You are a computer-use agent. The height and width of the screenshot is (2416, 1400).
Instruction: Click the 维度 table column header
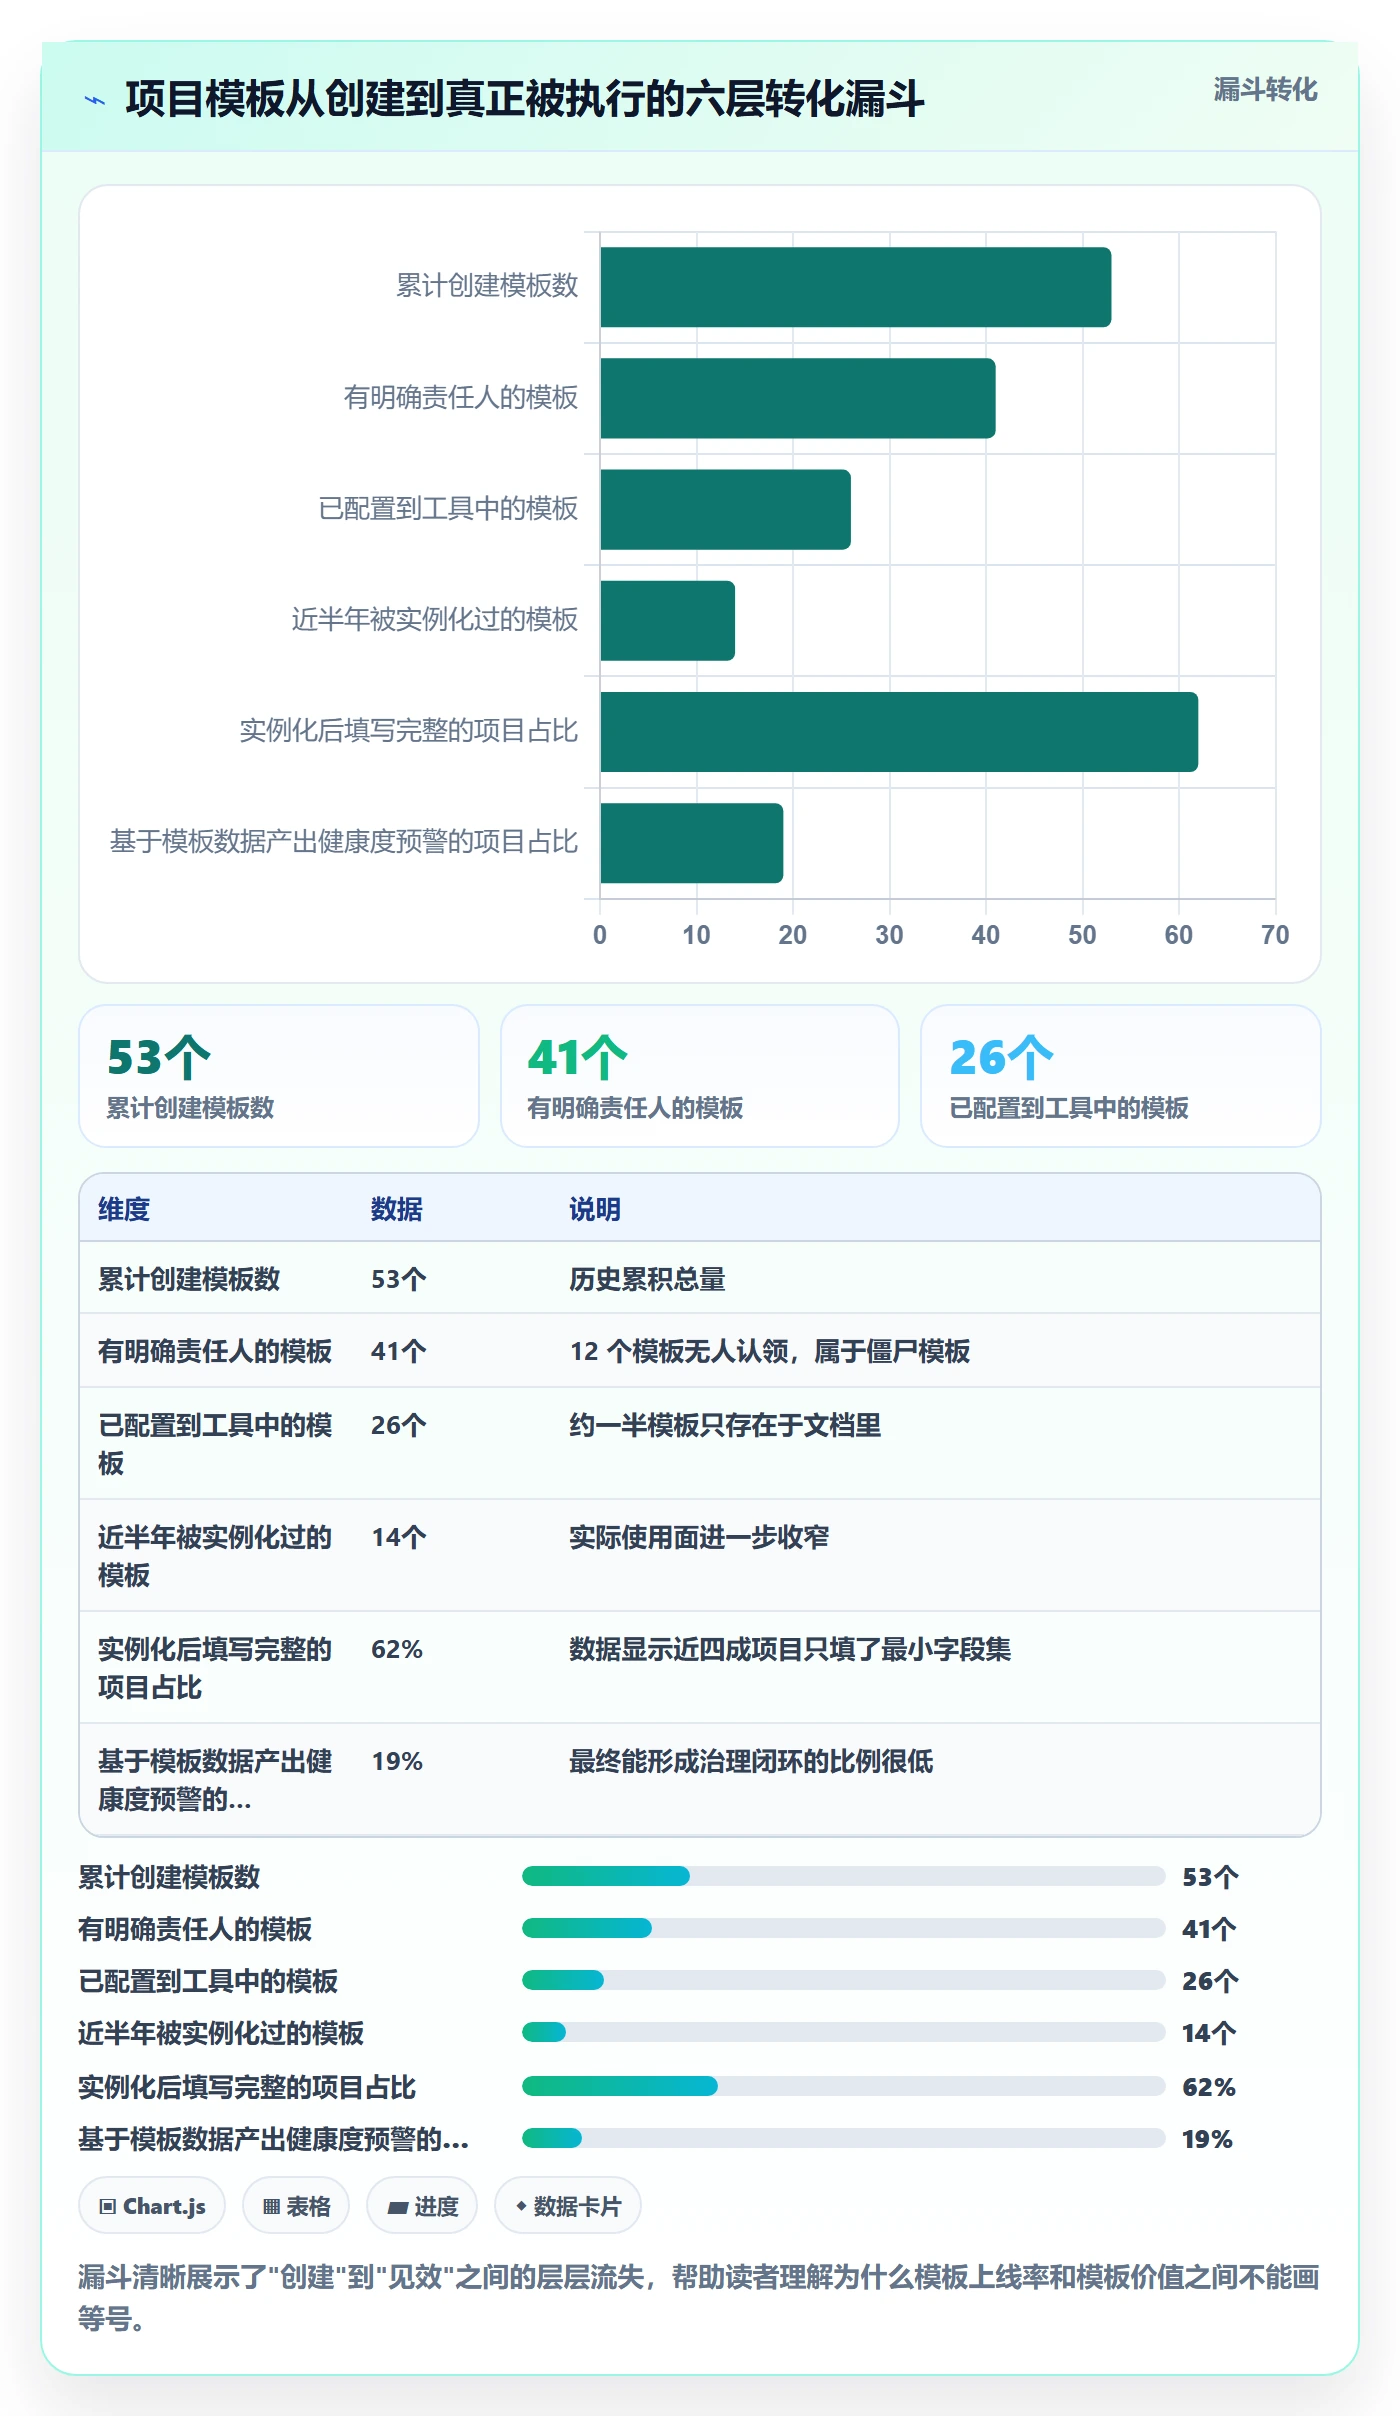(124, 1209)
